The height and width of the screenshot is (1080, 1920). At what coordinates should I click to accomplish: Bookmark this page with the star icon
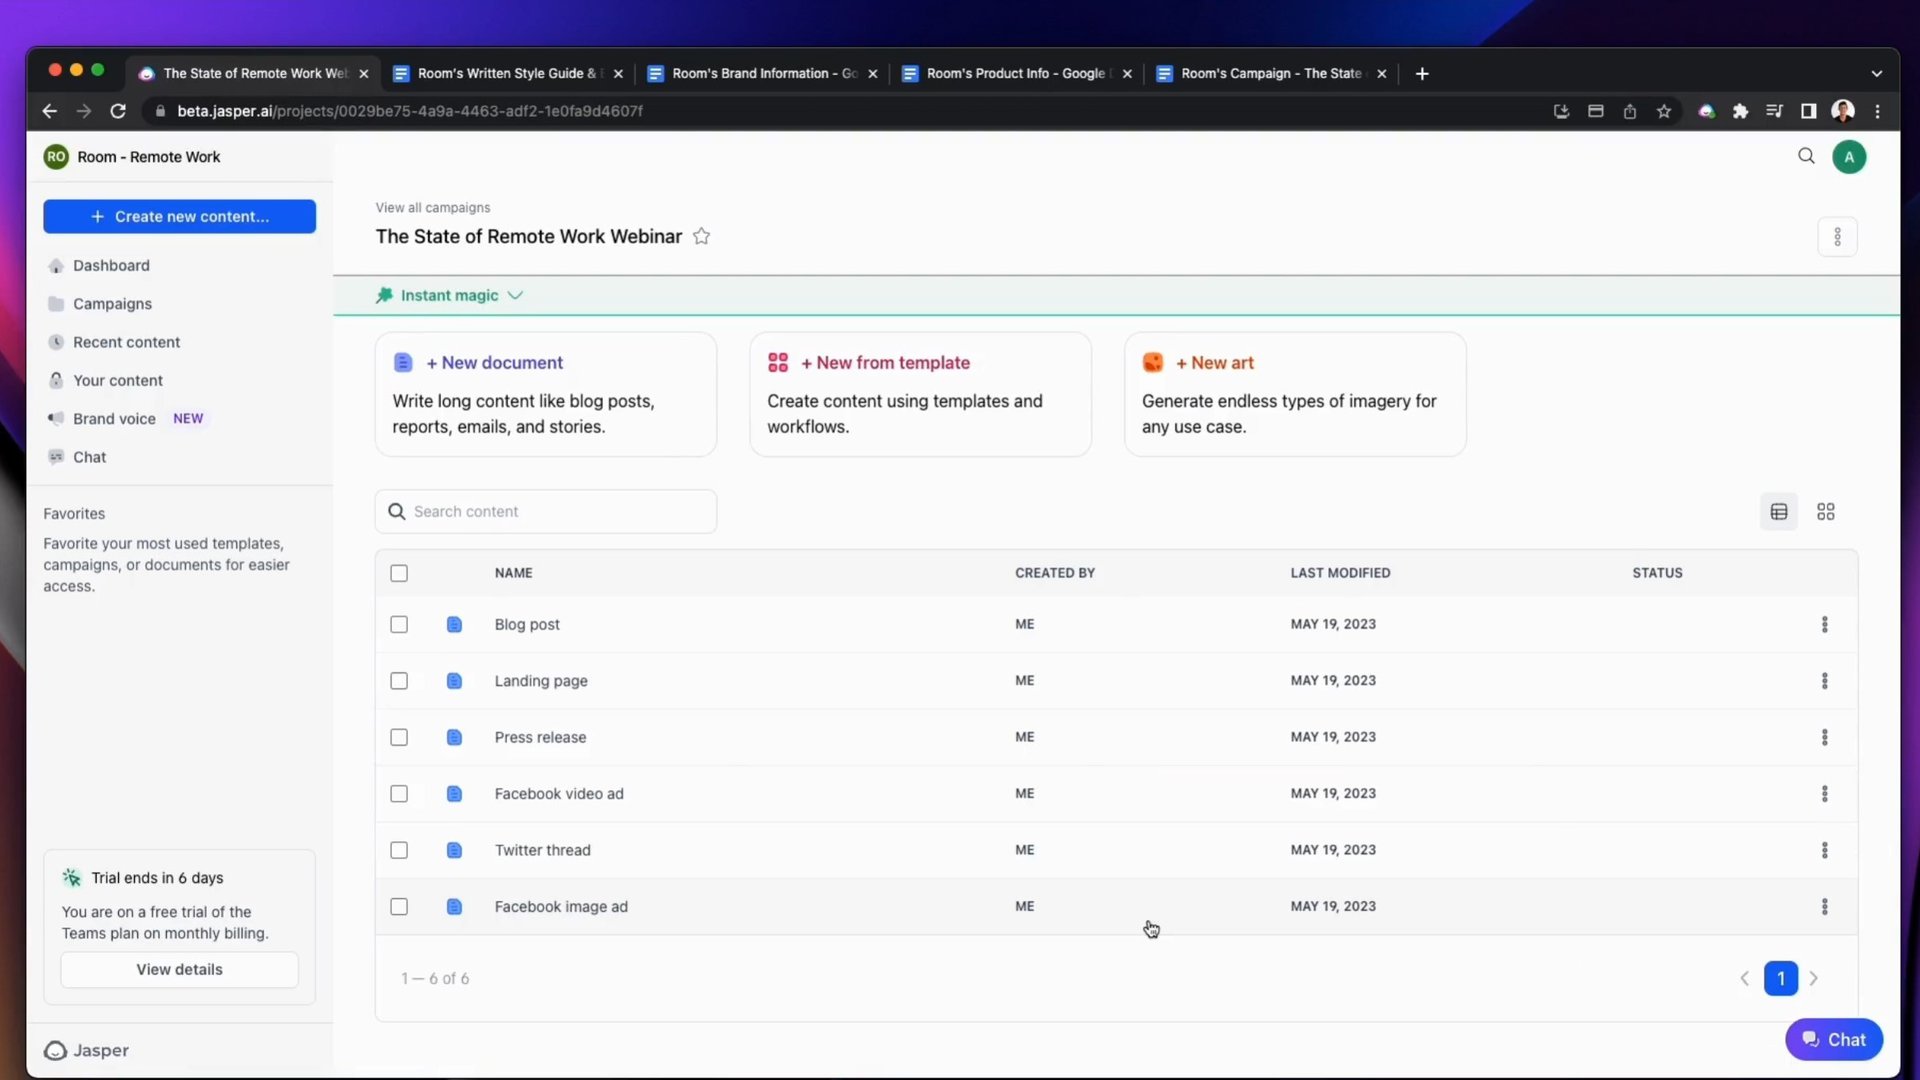coord(1664,111)
